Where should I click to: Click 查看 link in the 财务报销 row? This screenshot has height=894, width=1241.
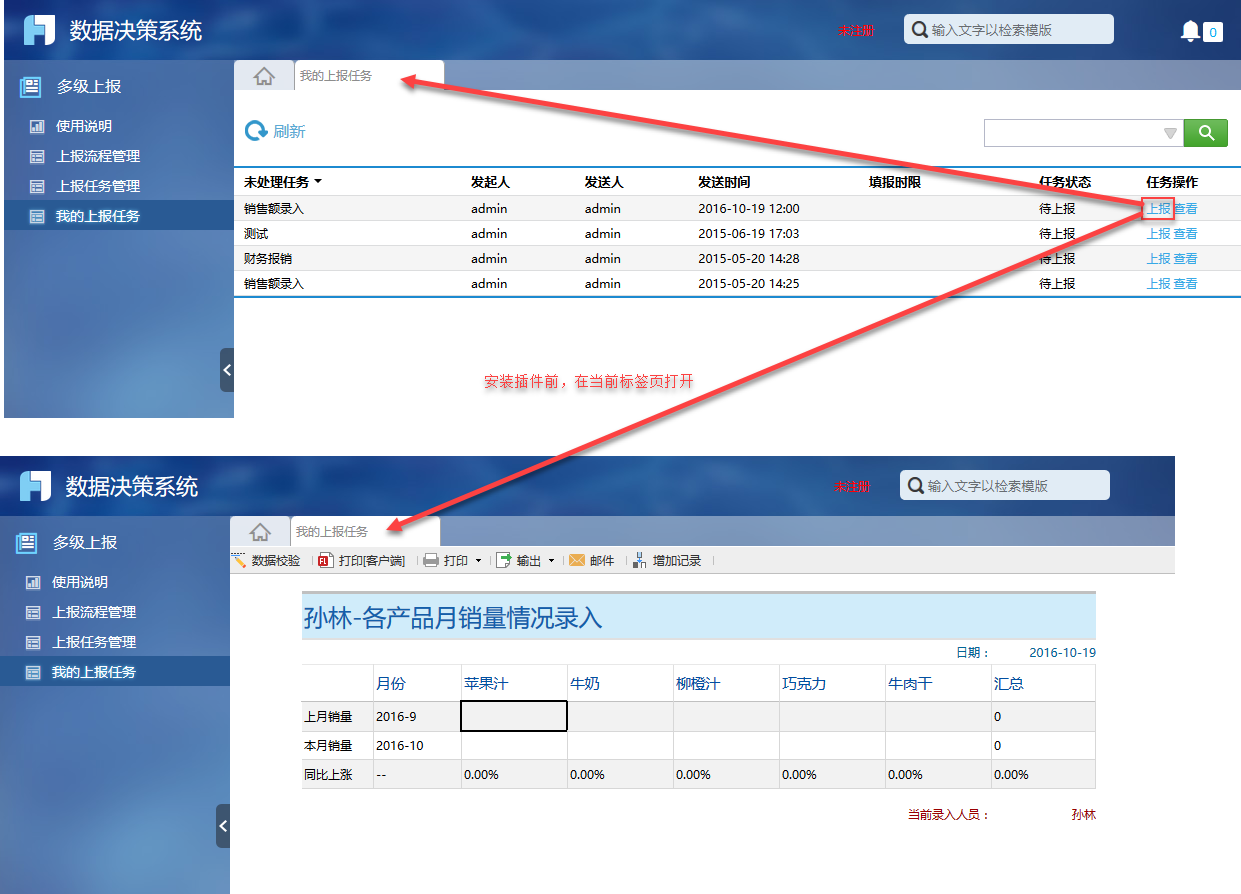tap(1185, 259)
